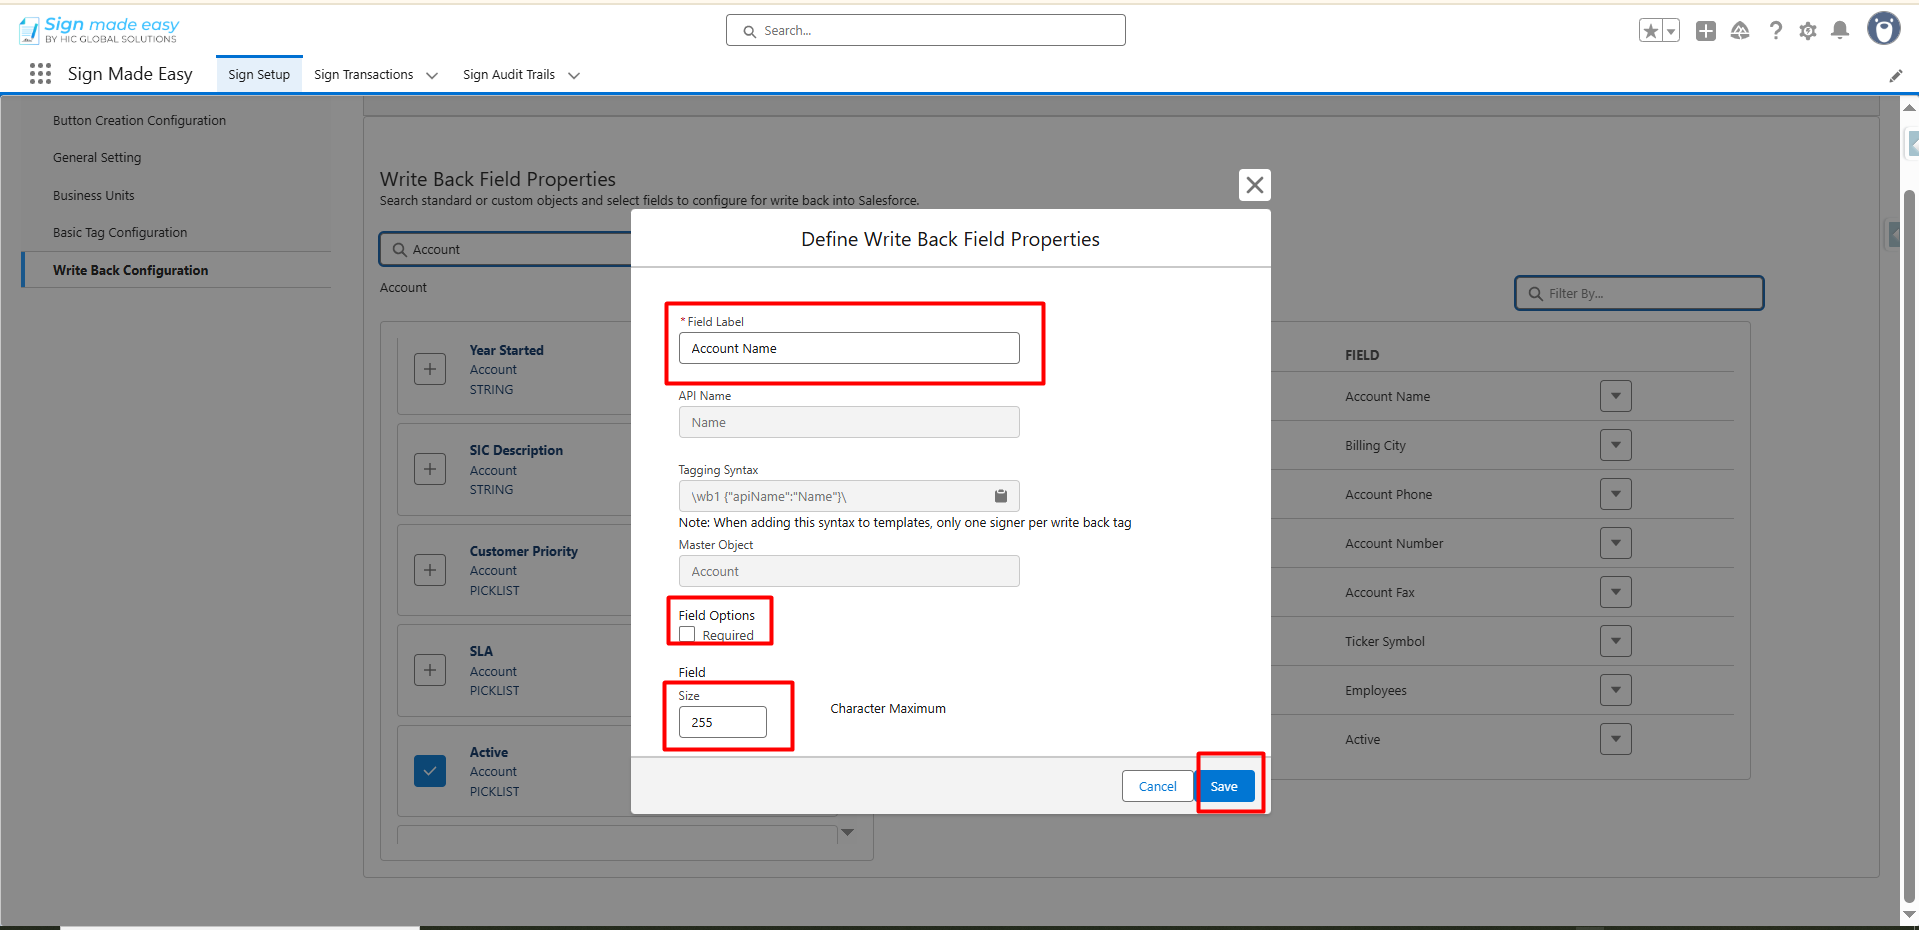Expand the Sign Transactions tab menu
The height and width of the screenshot is (930, 1919).
click(x=432, y=75)
